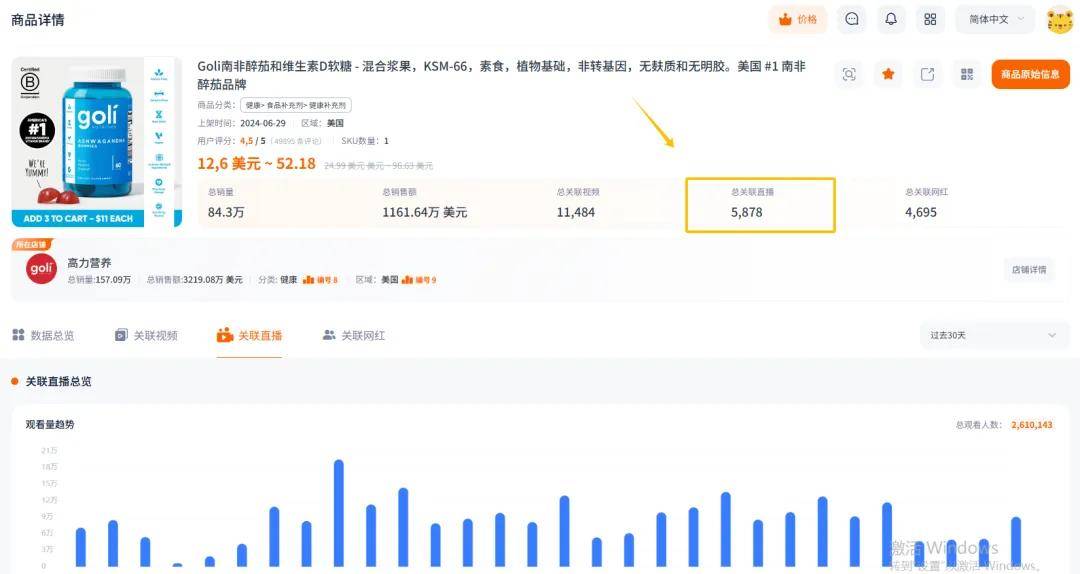The width and height of the screenshot is (1080, 574).
Task: Click the price 12,6 美元 ~ 52.18
Action: [x=256, y=164]
